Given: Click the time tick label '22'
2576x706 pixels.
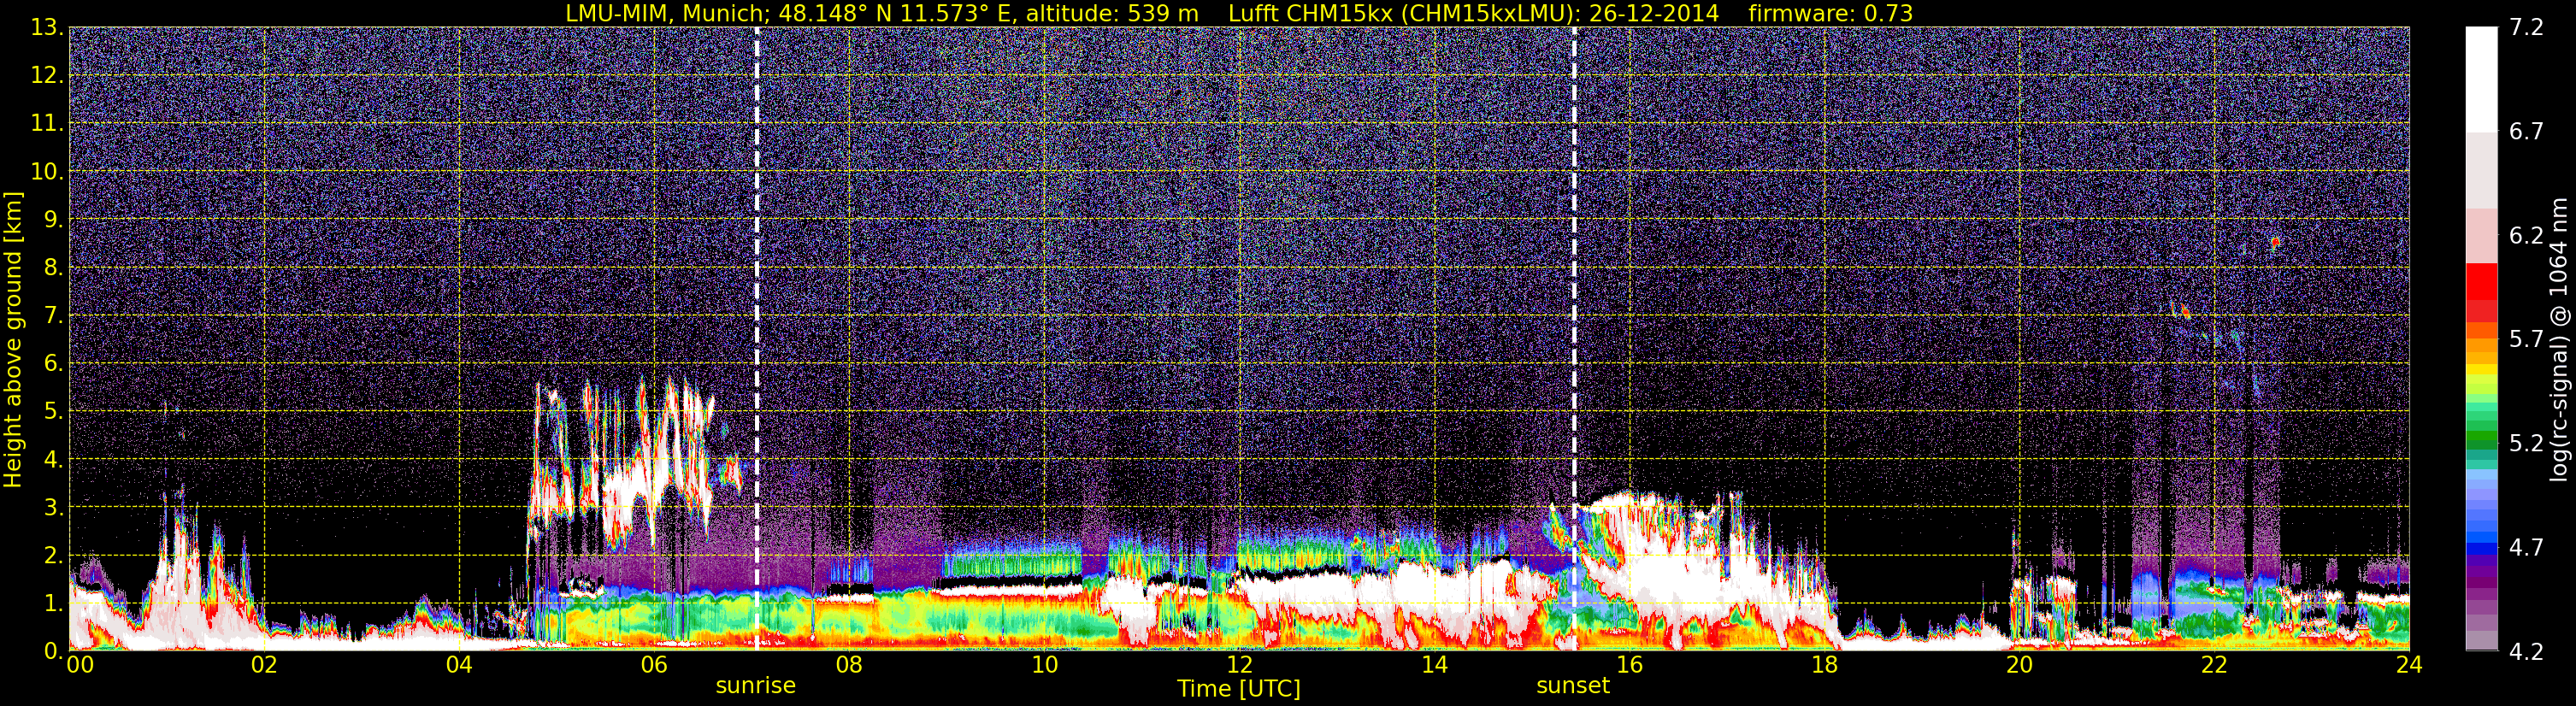Looking at the screenshot, I should 2214,665.
